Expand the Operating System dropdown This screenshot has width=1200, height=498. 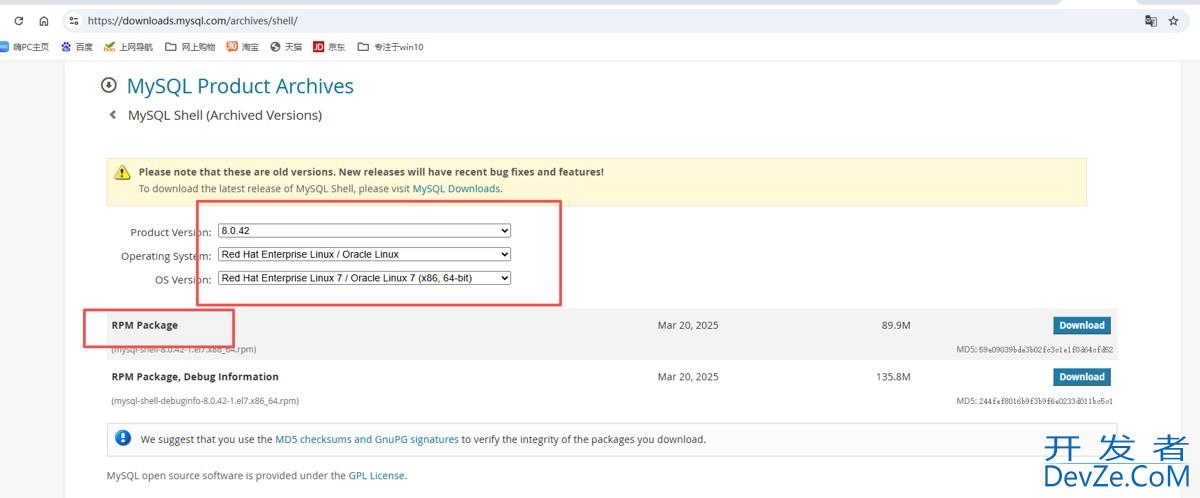click(364, 254)
